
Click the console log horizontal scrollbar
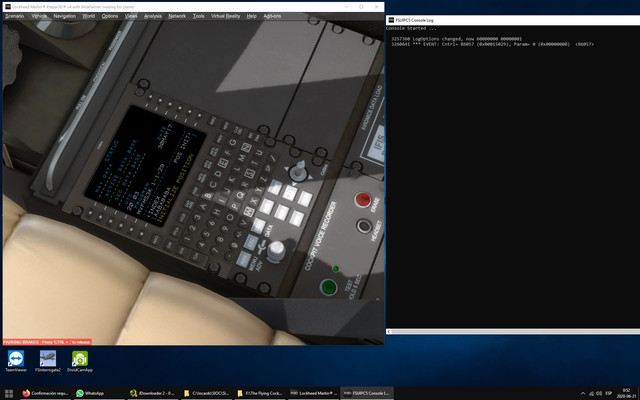click(x=515, y=331)
